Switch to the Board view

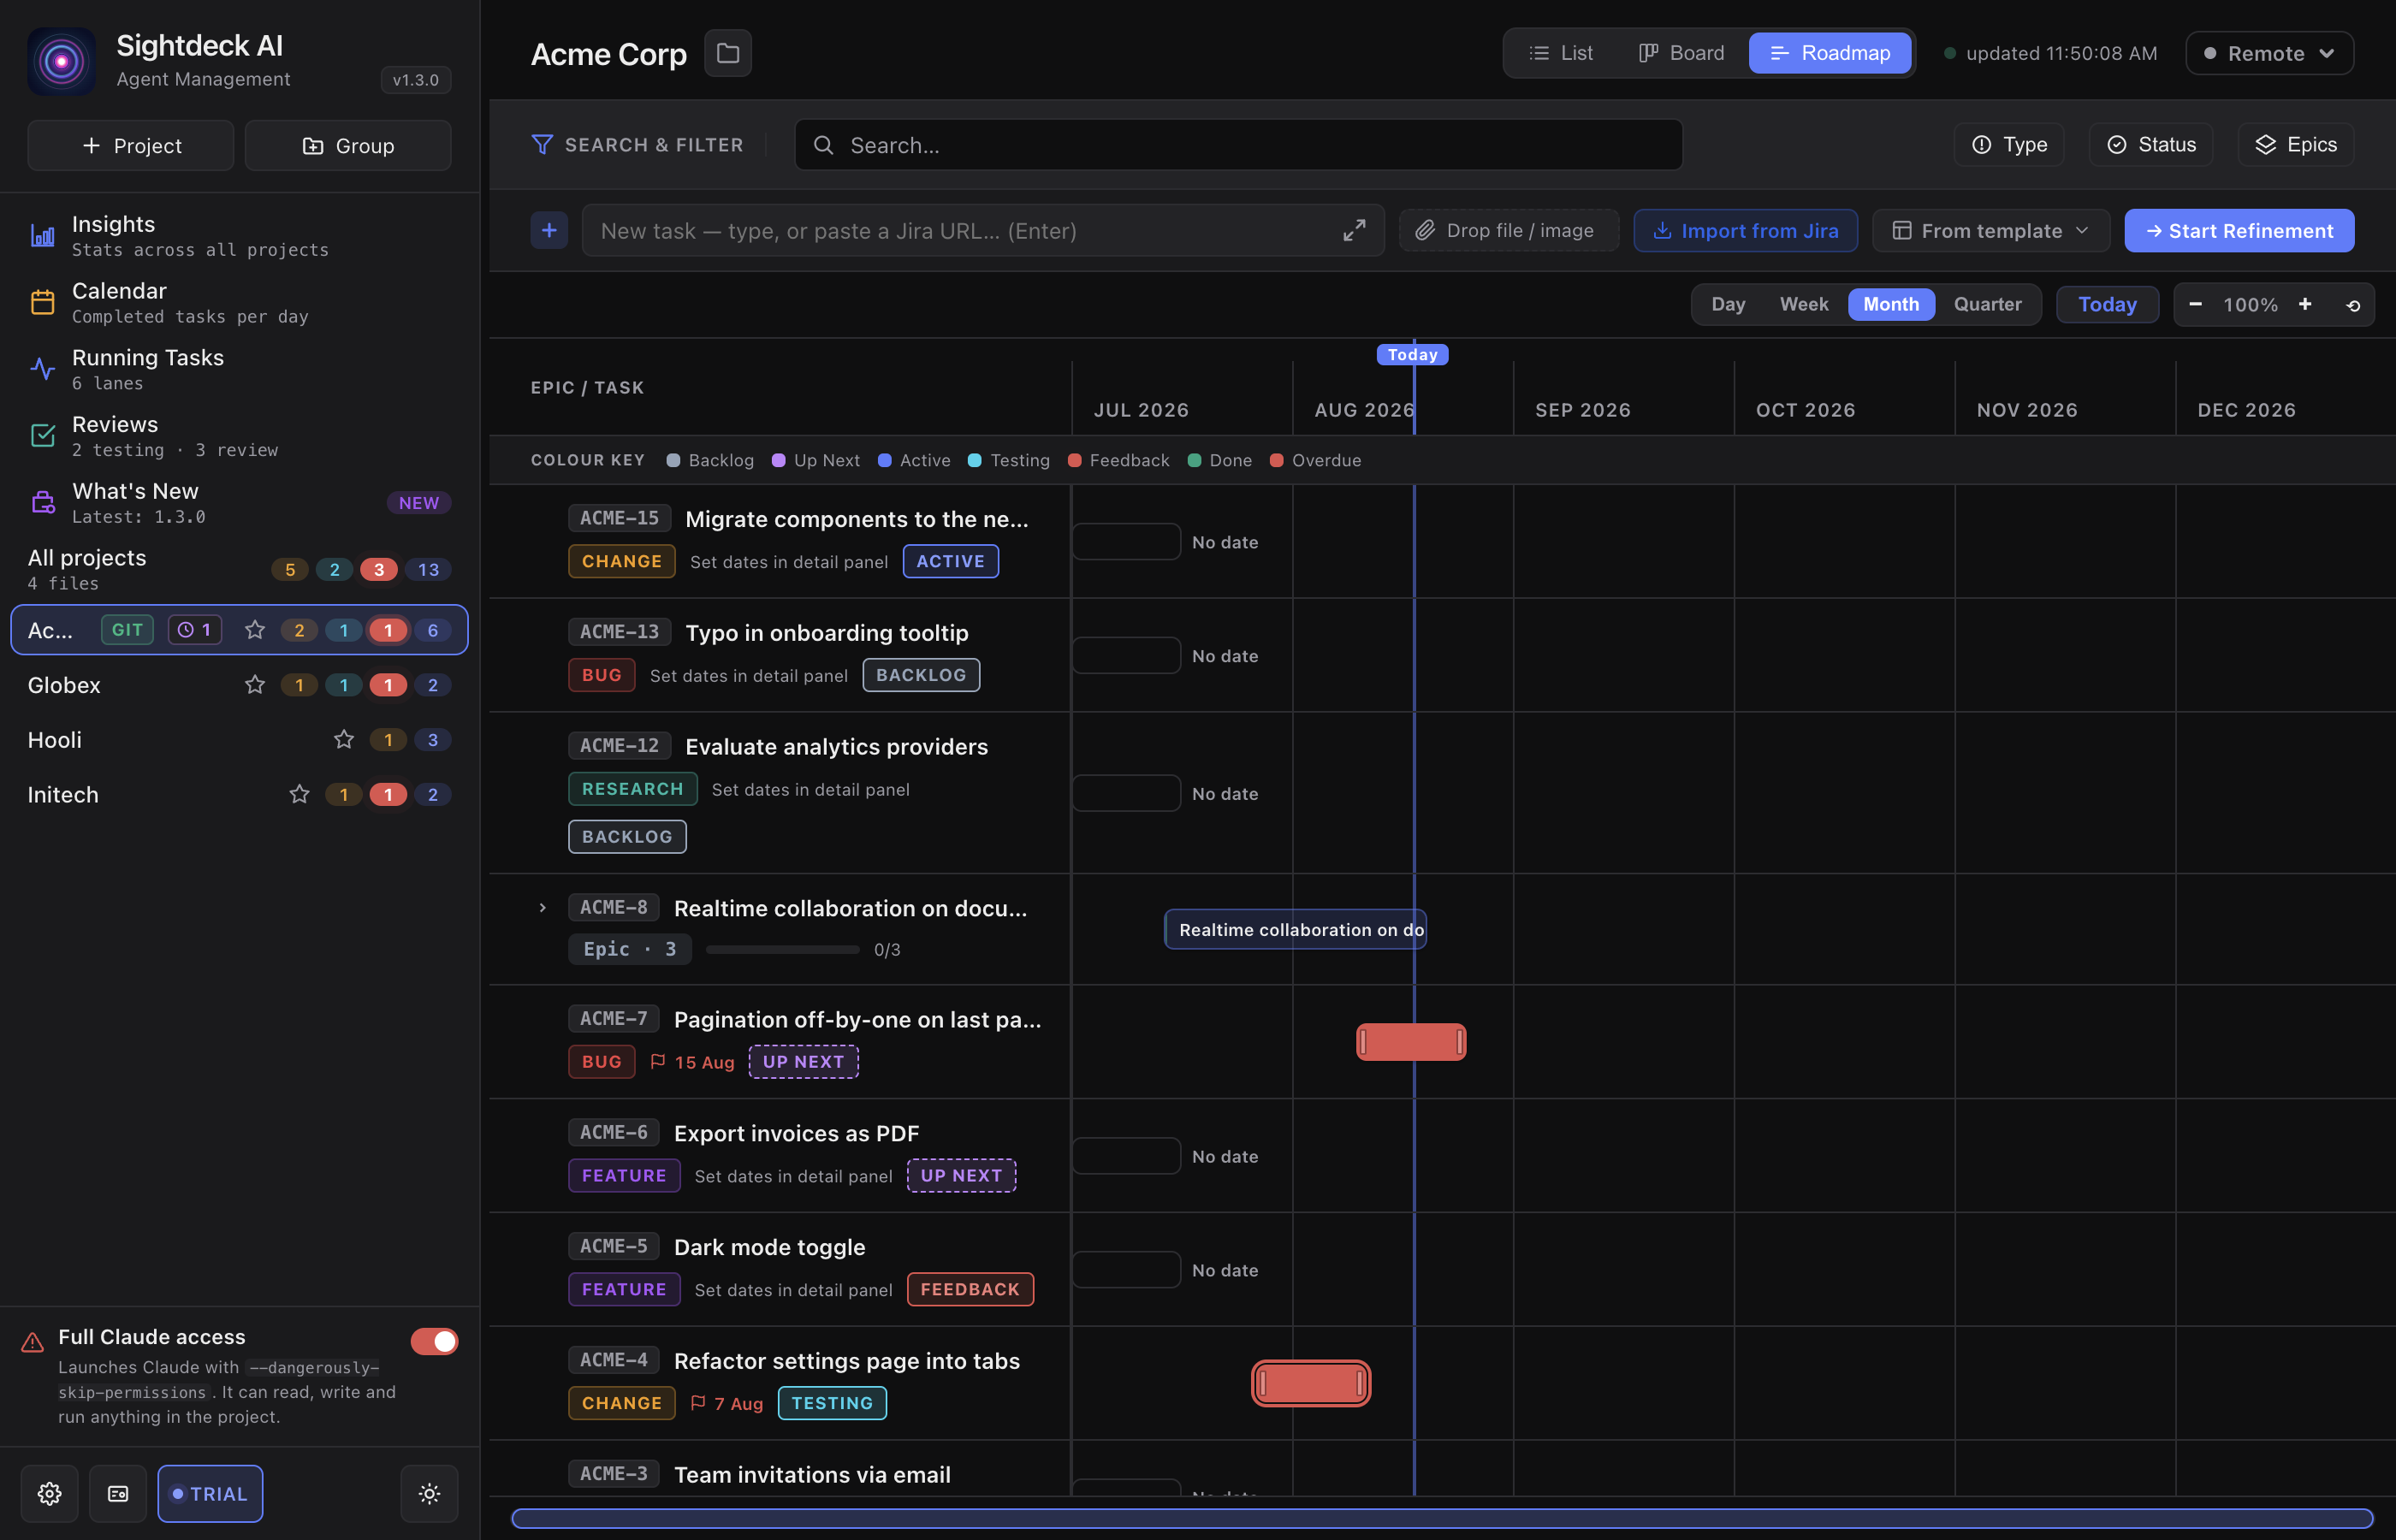(x=1681, y=53)
